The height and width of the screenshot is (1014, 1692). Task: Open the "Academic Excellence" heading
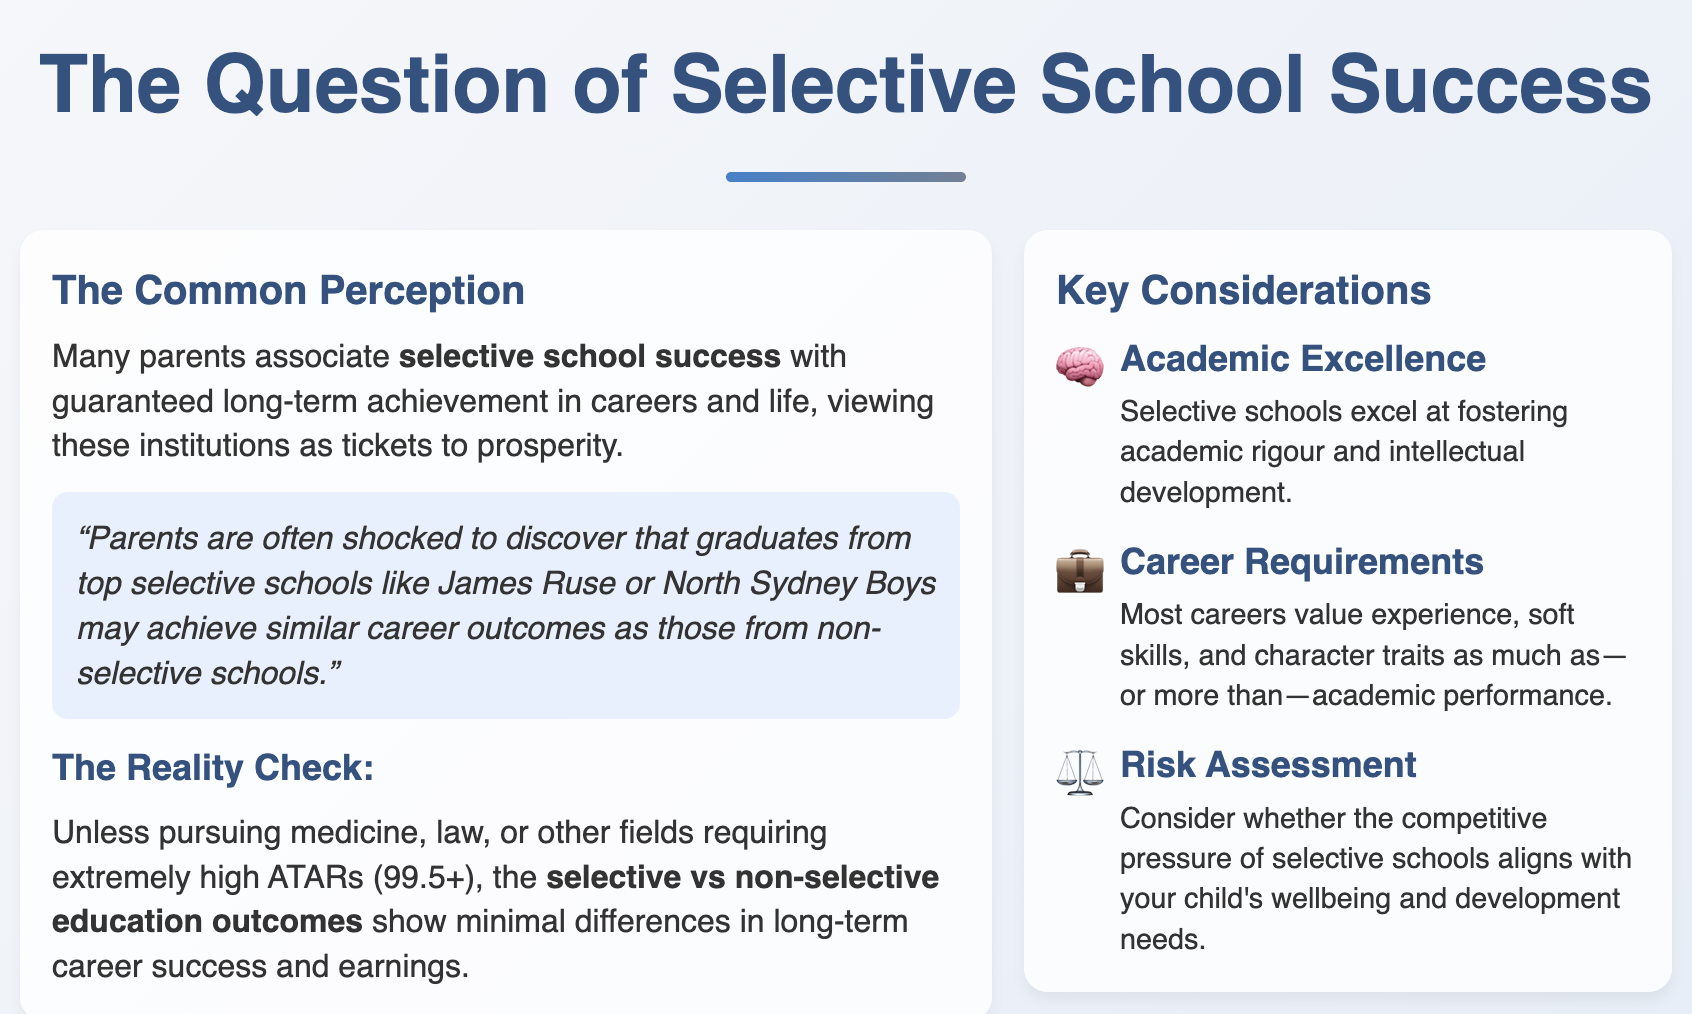click(1302, 359)
